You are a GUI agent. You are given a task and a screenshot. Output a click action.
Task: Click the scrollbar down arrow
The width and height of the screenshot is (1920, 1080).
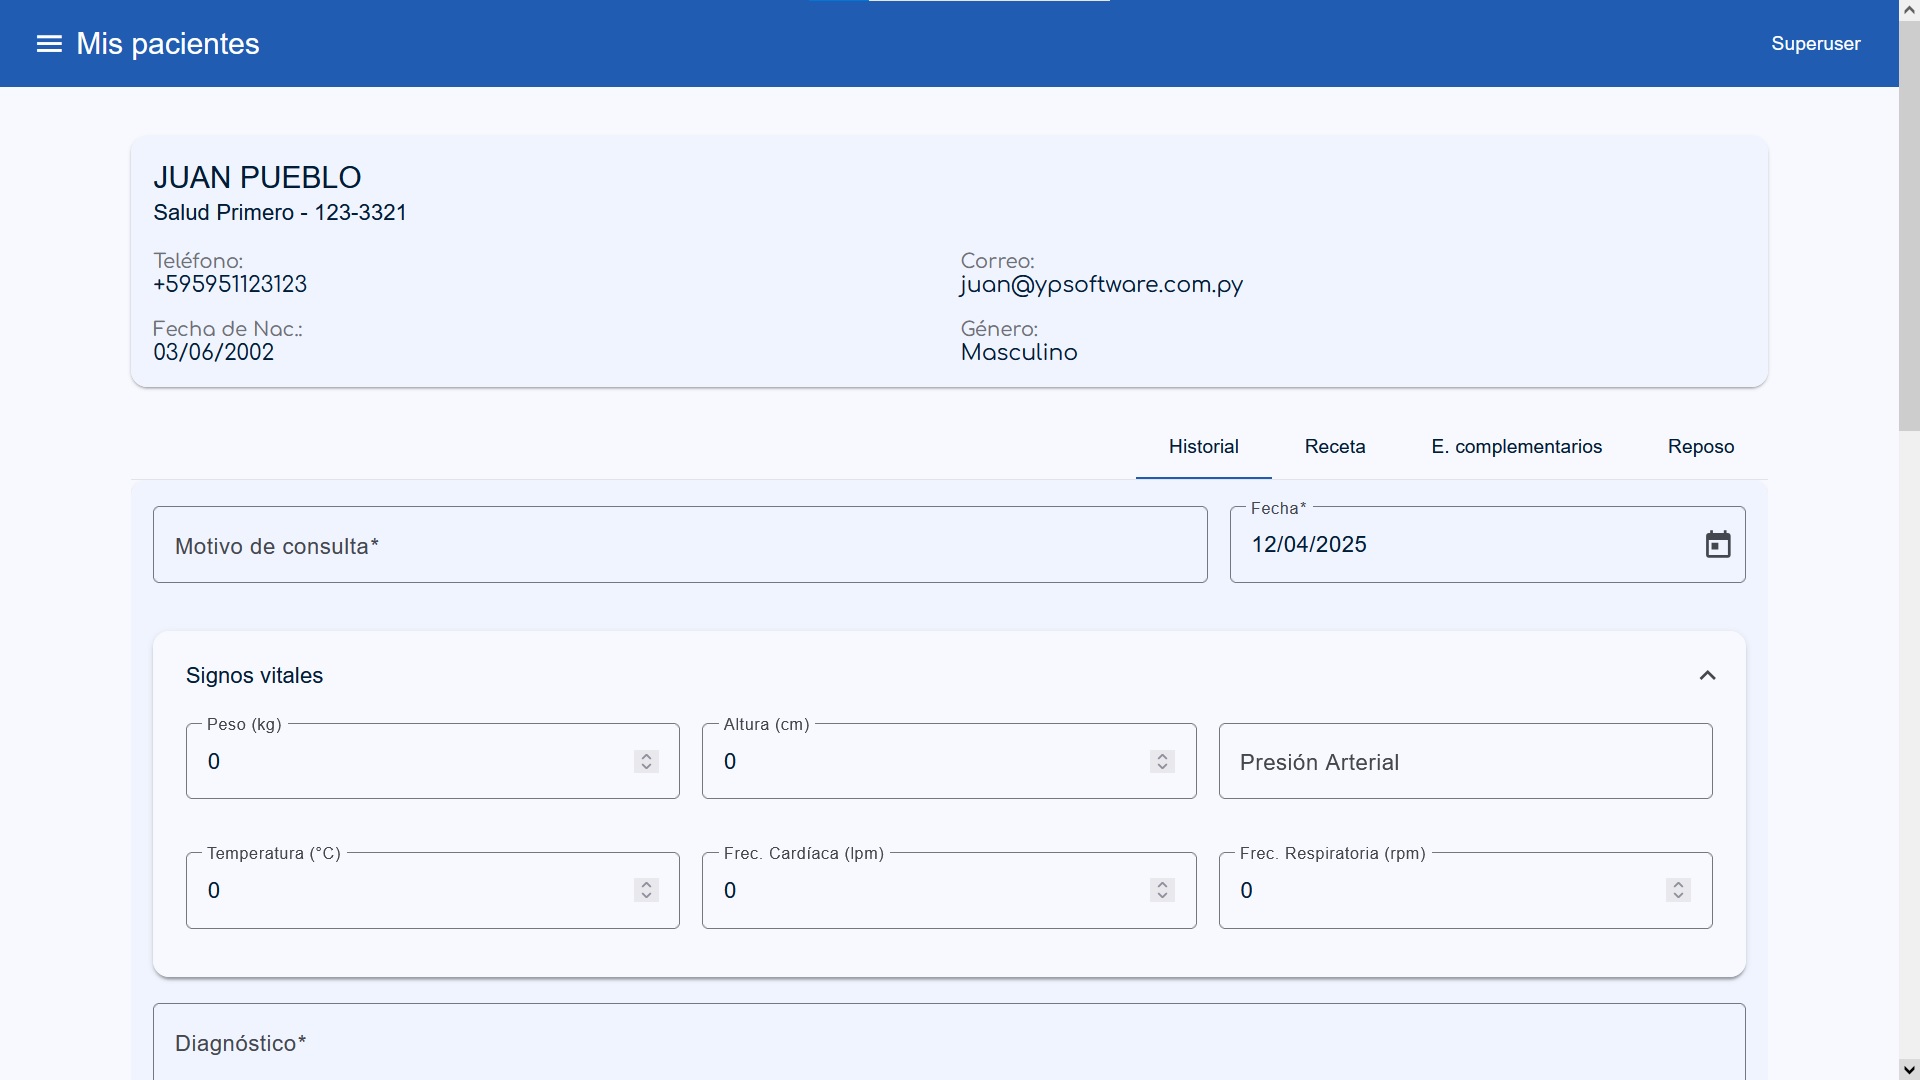[x=1909, y=1070]
